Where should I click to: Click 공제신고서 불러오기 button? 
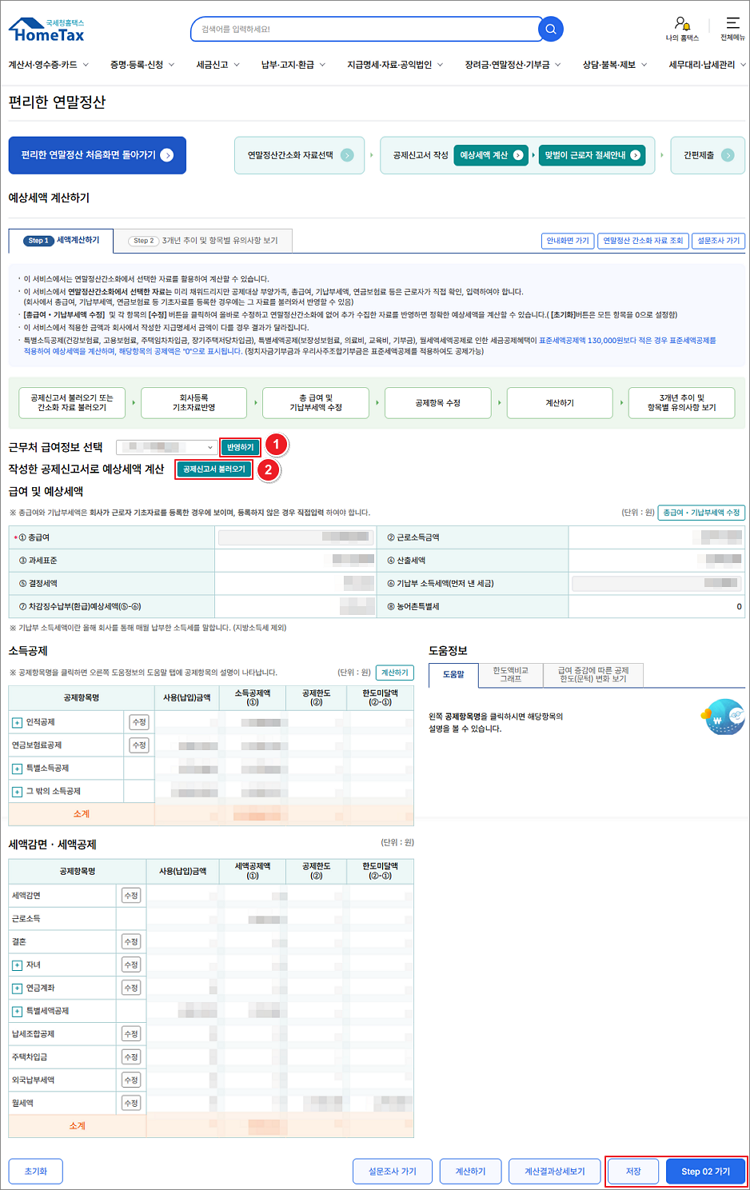coord(214,469)
